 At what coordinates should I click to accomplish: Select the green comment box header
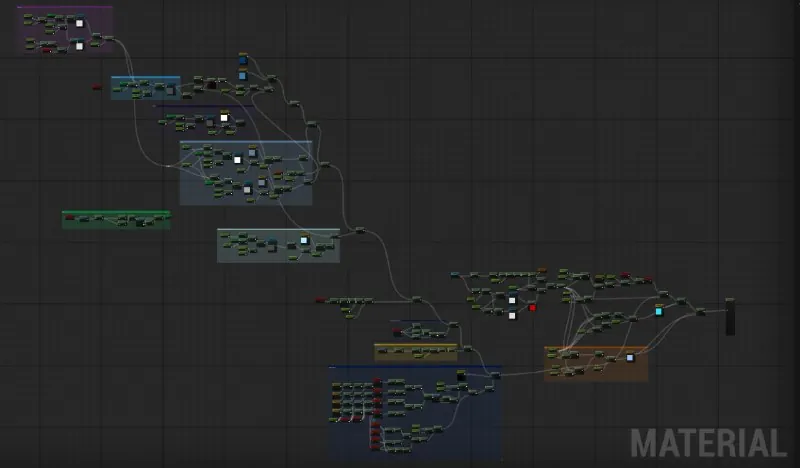point(116,212)
